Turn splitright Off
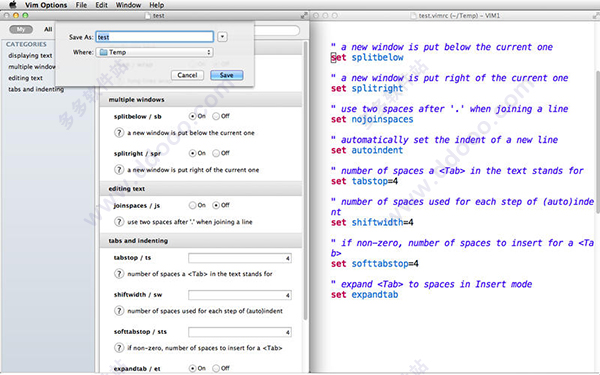Viewport: 600px width, 375px height. 216,153
